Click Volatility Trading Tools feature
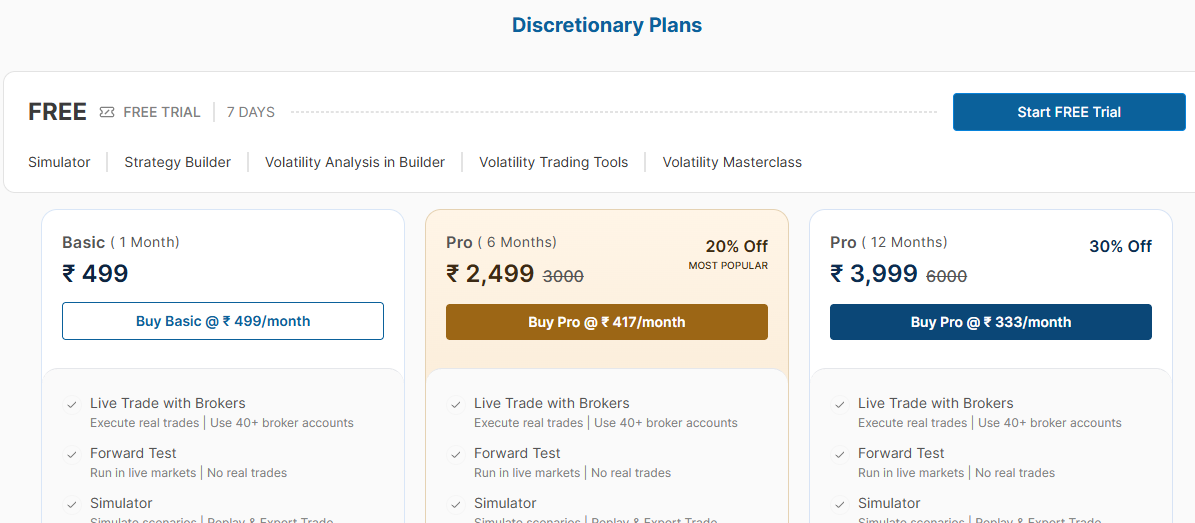The width and height of the screenshot is (1195, 523). point(554,162)
